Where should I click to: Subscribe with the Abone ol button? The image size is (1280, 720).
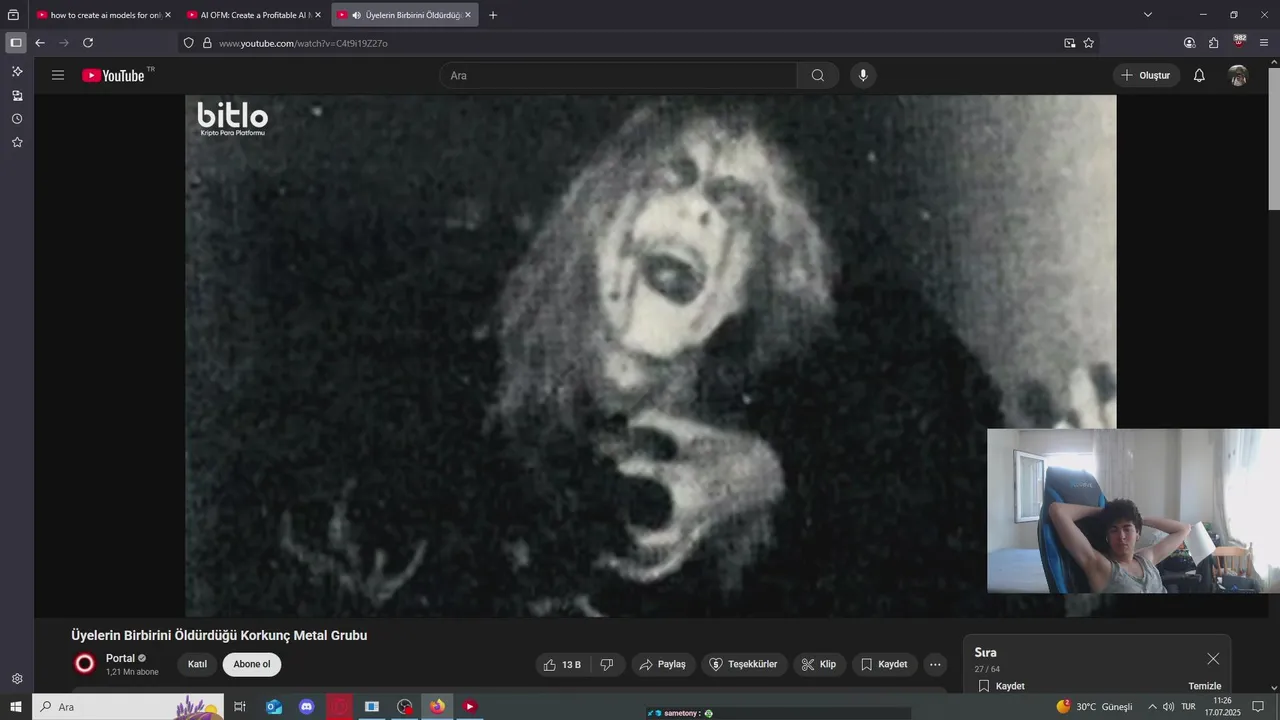pos(252,664)
